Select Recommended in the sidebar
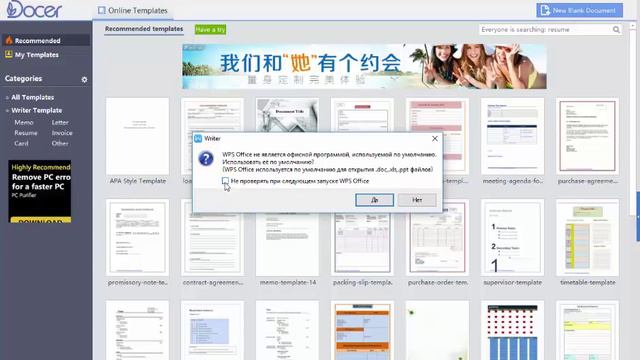Image resolution: width=640 pixels, height=360 pixels. [46, 40]
